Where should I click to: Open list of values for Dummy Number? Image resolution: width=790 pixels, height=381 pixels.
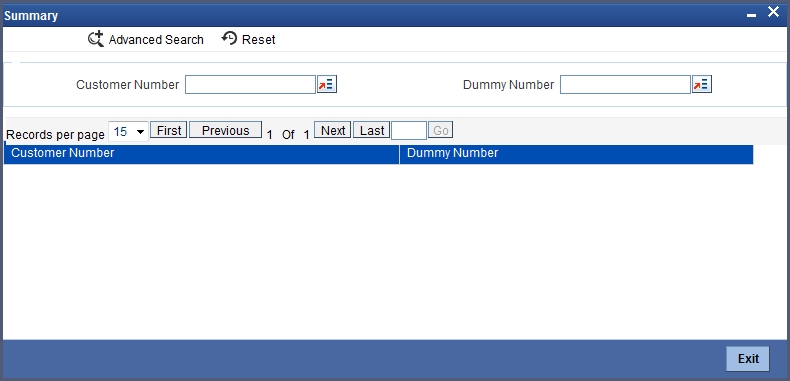point(701,85)
